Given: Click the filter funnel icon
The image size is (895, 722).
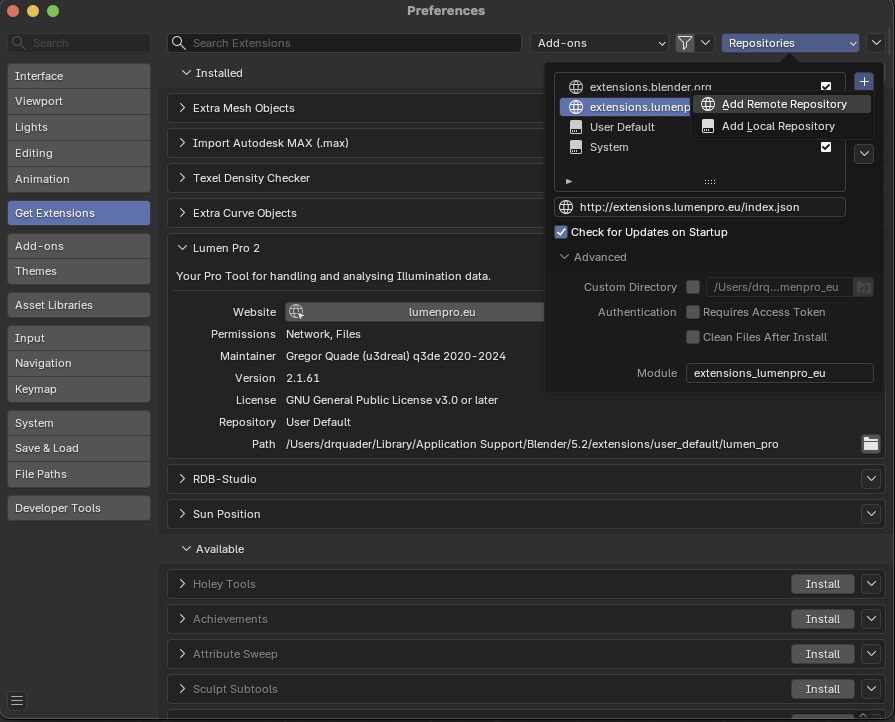Looking at the screenshot, I should tap(684, 43).
